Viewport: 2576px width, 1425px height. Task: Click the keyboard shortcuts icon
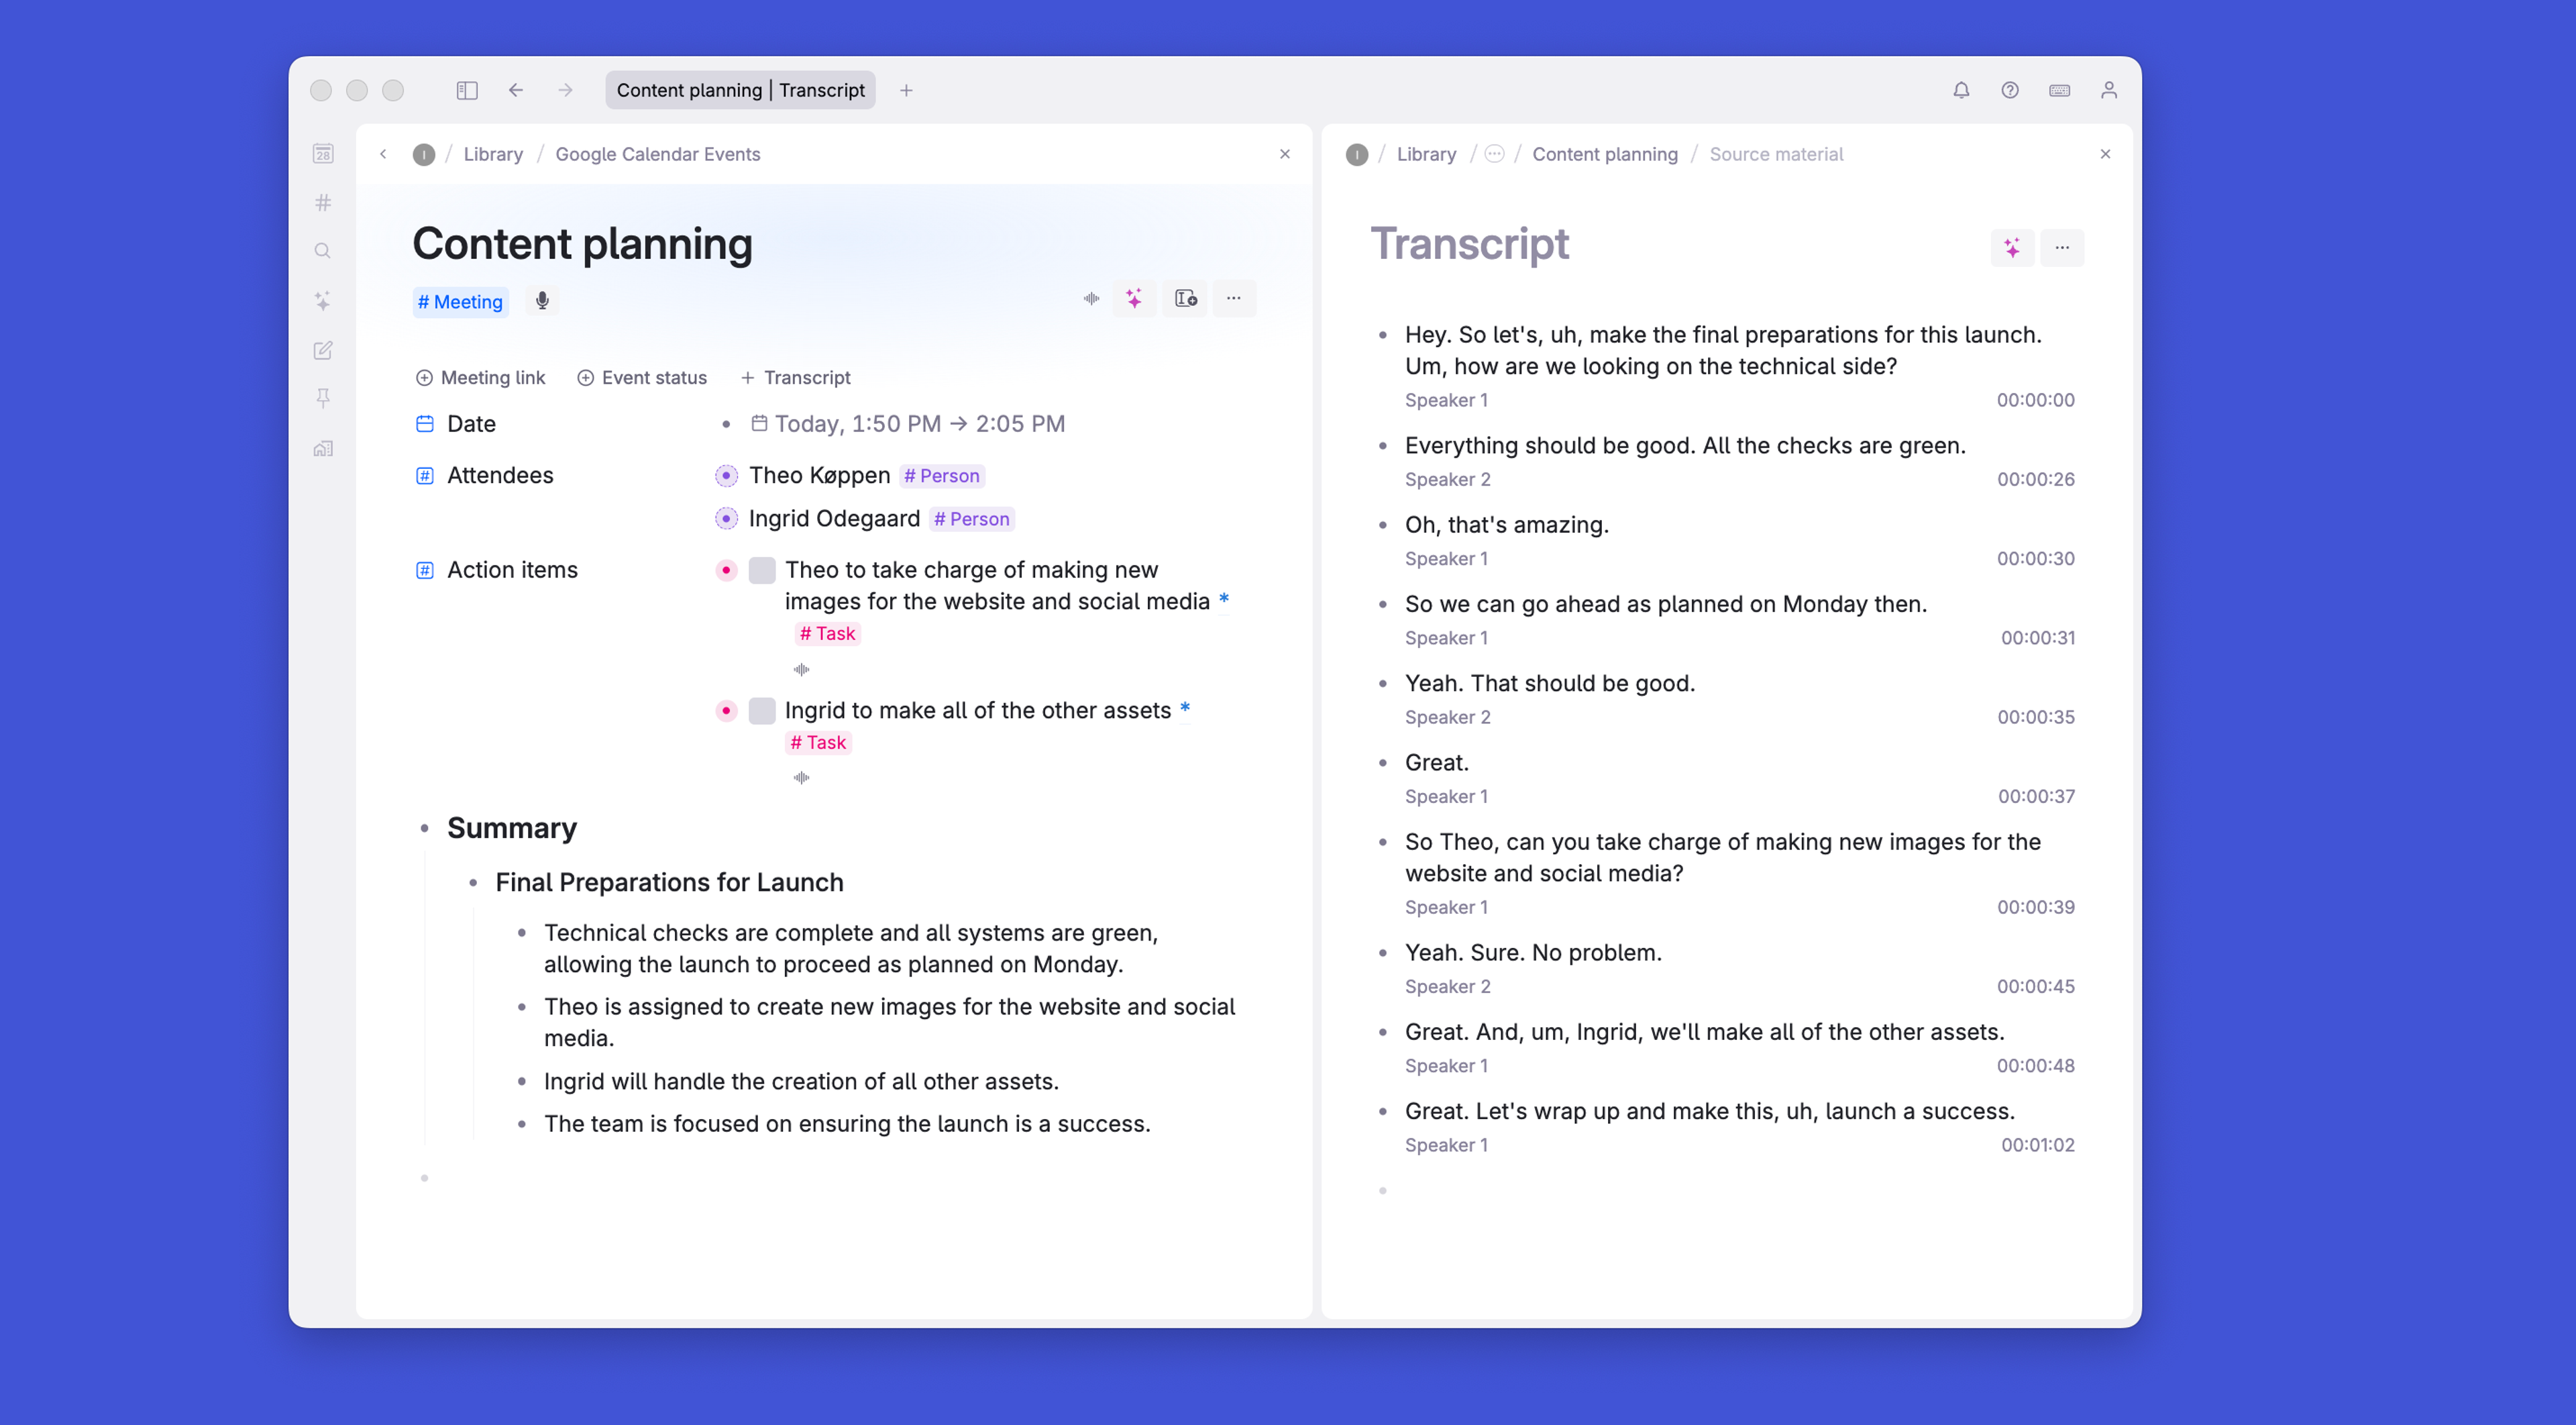(x=2059, y=90)
